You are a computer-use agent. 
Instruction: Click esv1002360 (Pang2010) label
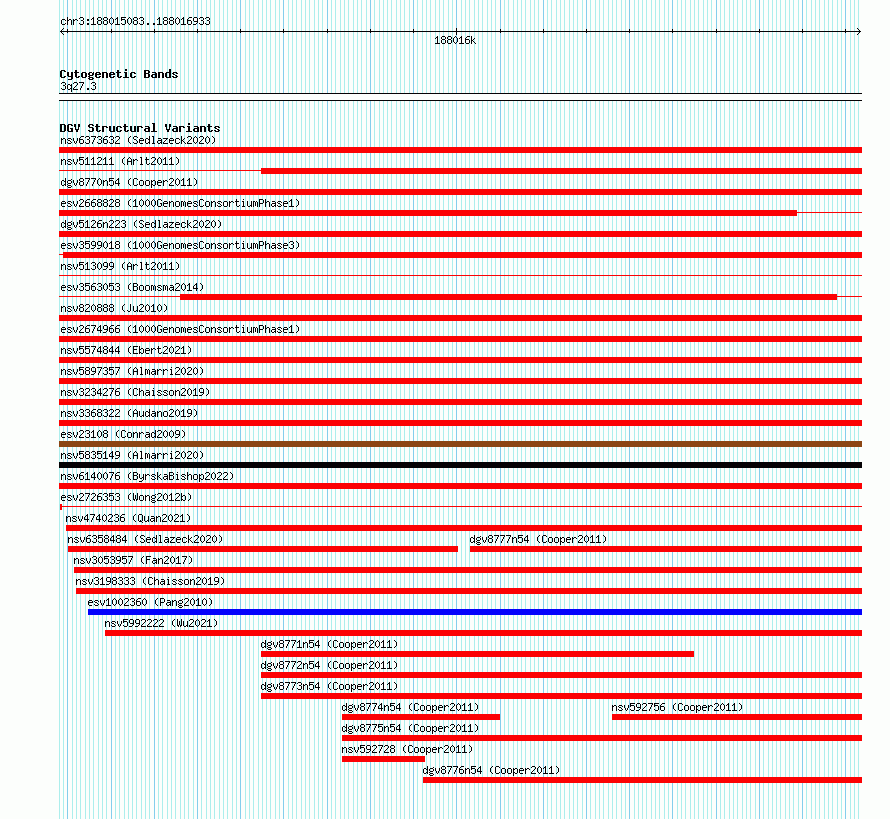pyautogui.click(x=150, y=602)
